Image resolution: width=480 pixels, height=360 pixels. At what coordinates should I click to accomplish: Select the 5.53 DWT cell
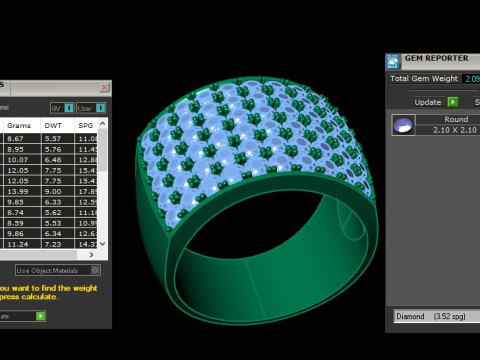click(57, 223)
